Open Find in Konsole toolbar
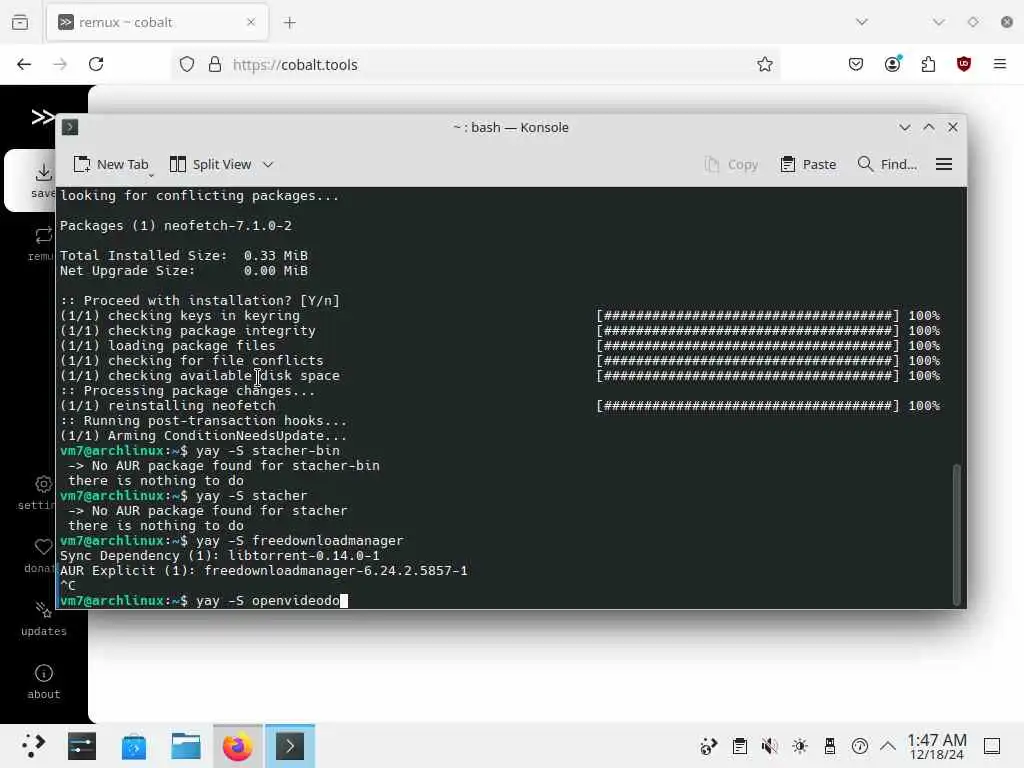Viewport: 1024px width, 768px height. point(887,165)
